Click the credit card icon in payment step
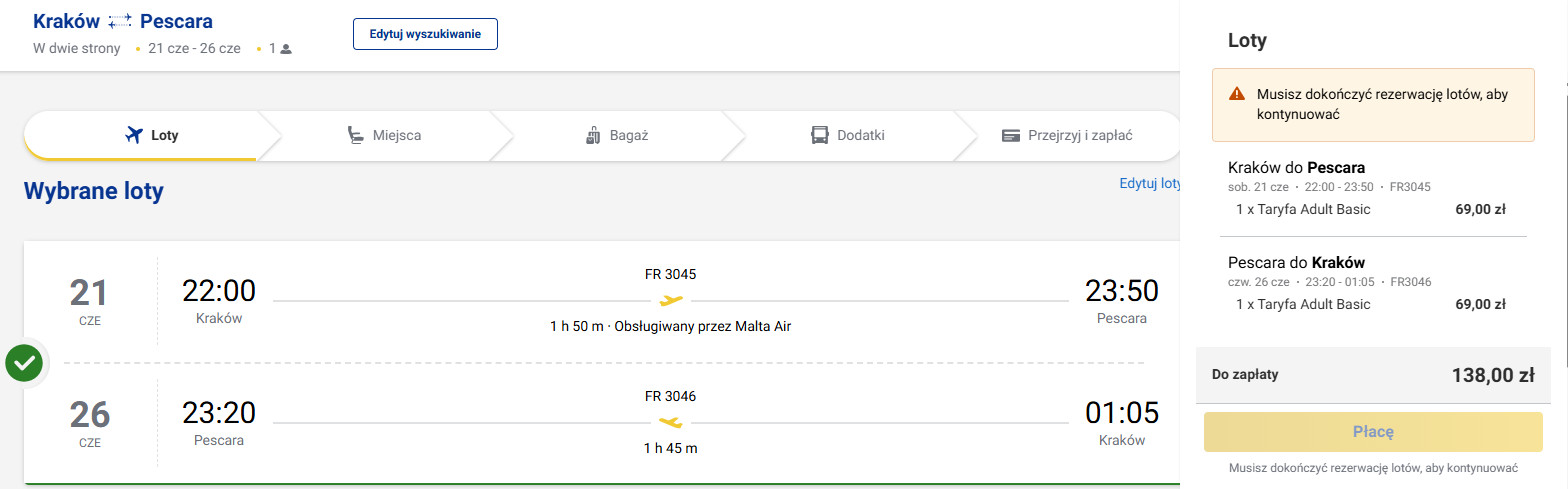1568x489 pixels. click(x=1011, y=136)
